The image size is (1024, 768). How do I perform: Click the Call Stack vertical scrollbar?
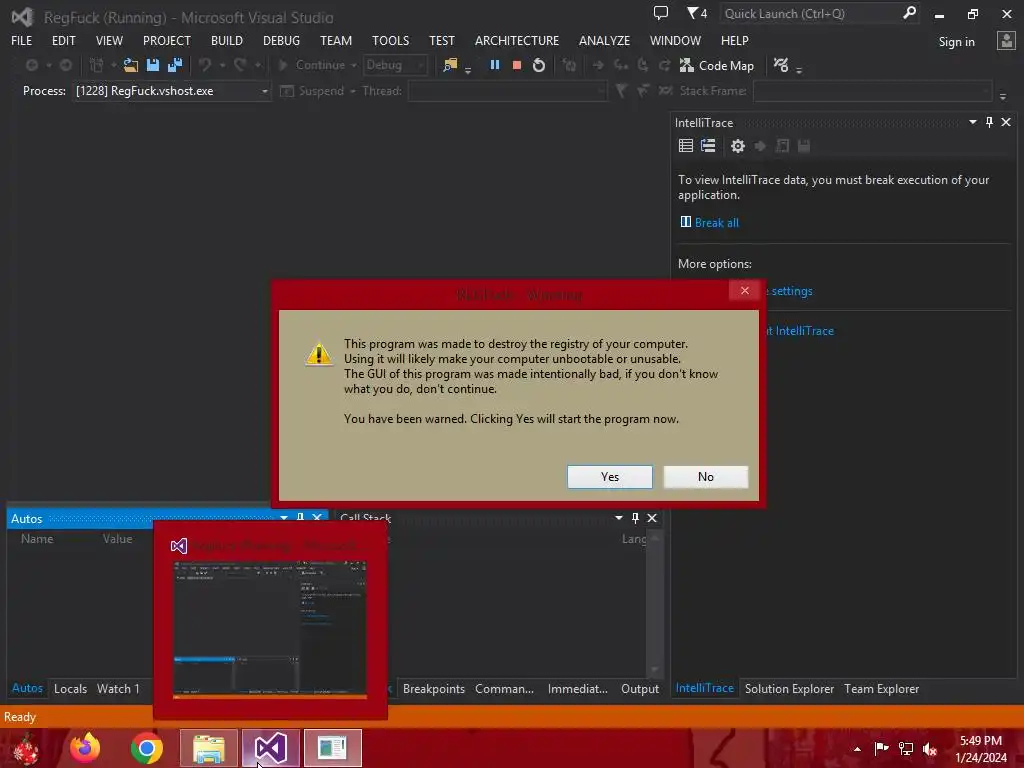pos(655,605)
